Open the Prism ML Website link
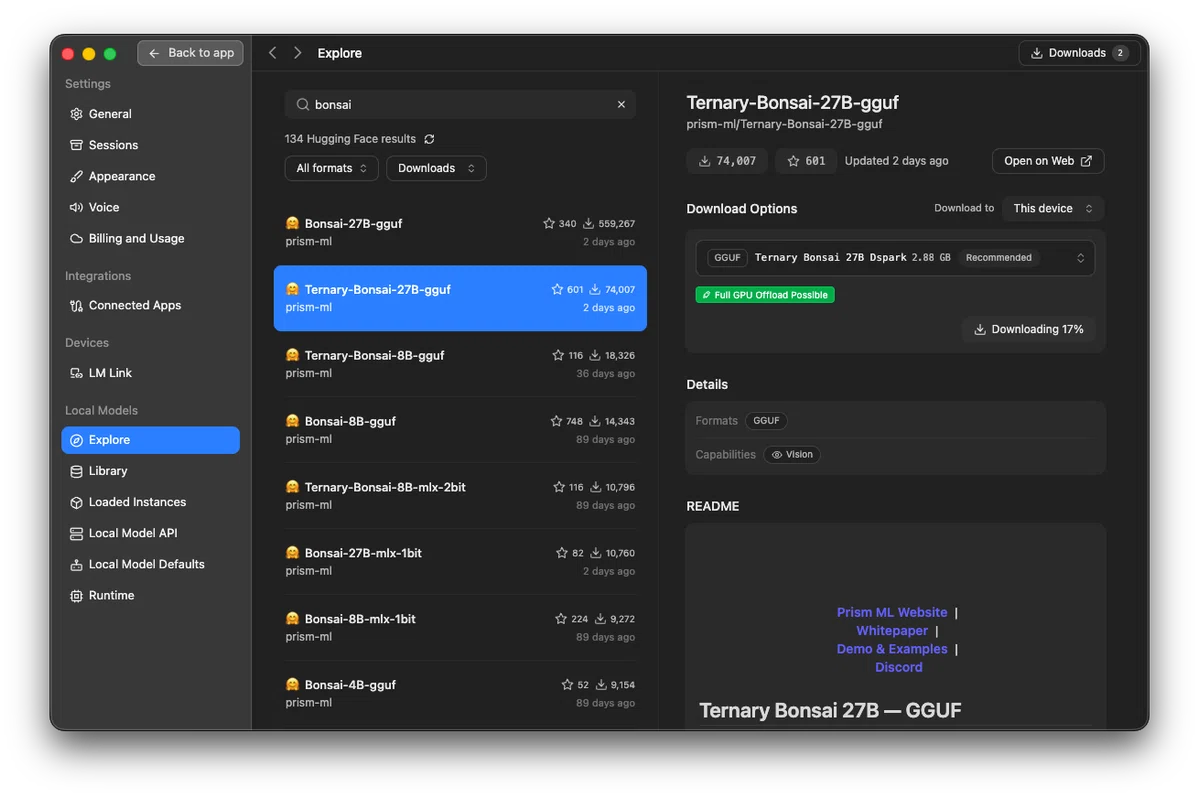Screen dimensions: 1200x798 coord(892,612)
